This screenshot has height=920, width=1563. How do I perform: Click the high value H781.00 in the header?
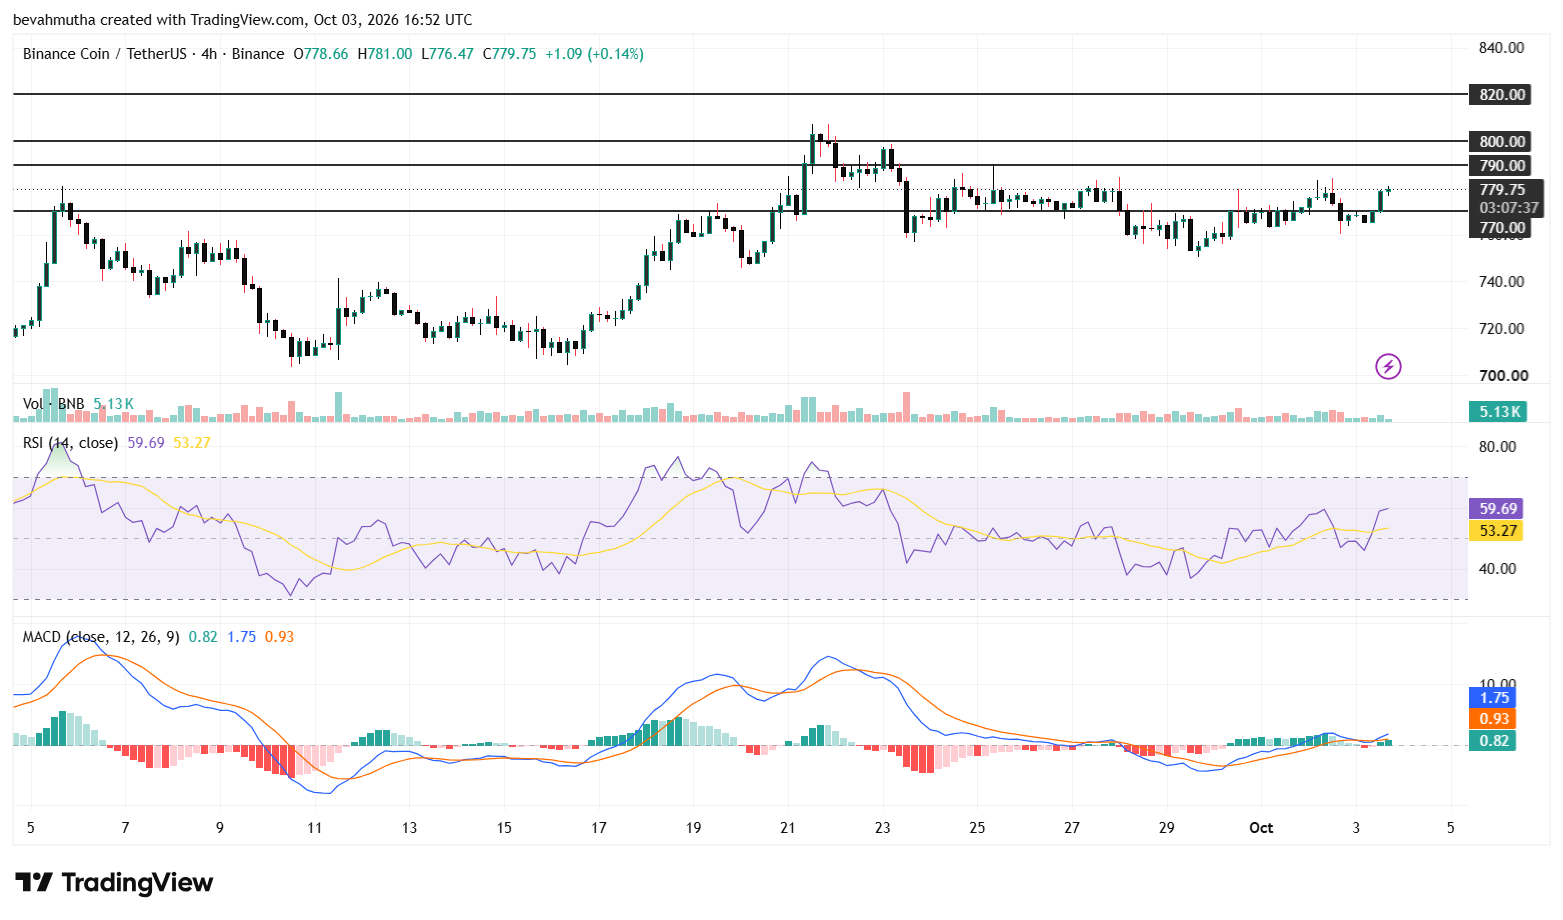click(385, 54)
